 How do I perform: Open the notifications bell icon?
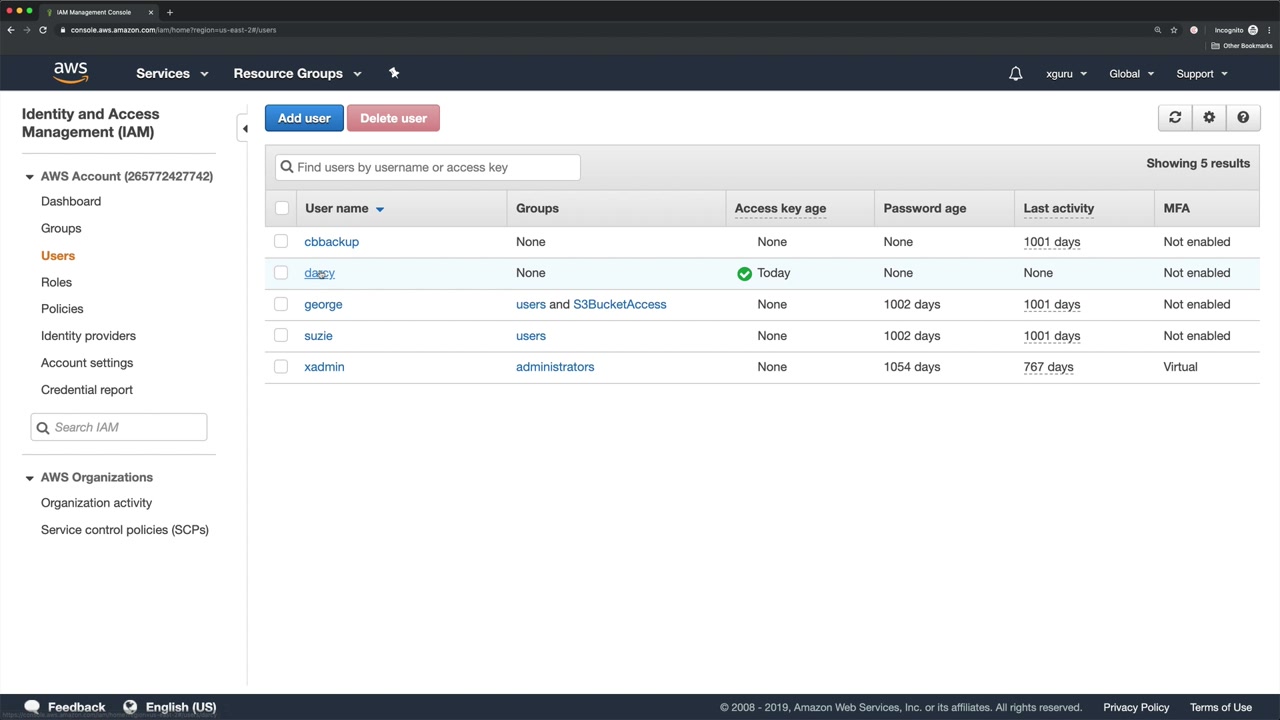pyautogui.click(x=1015, y=74)
